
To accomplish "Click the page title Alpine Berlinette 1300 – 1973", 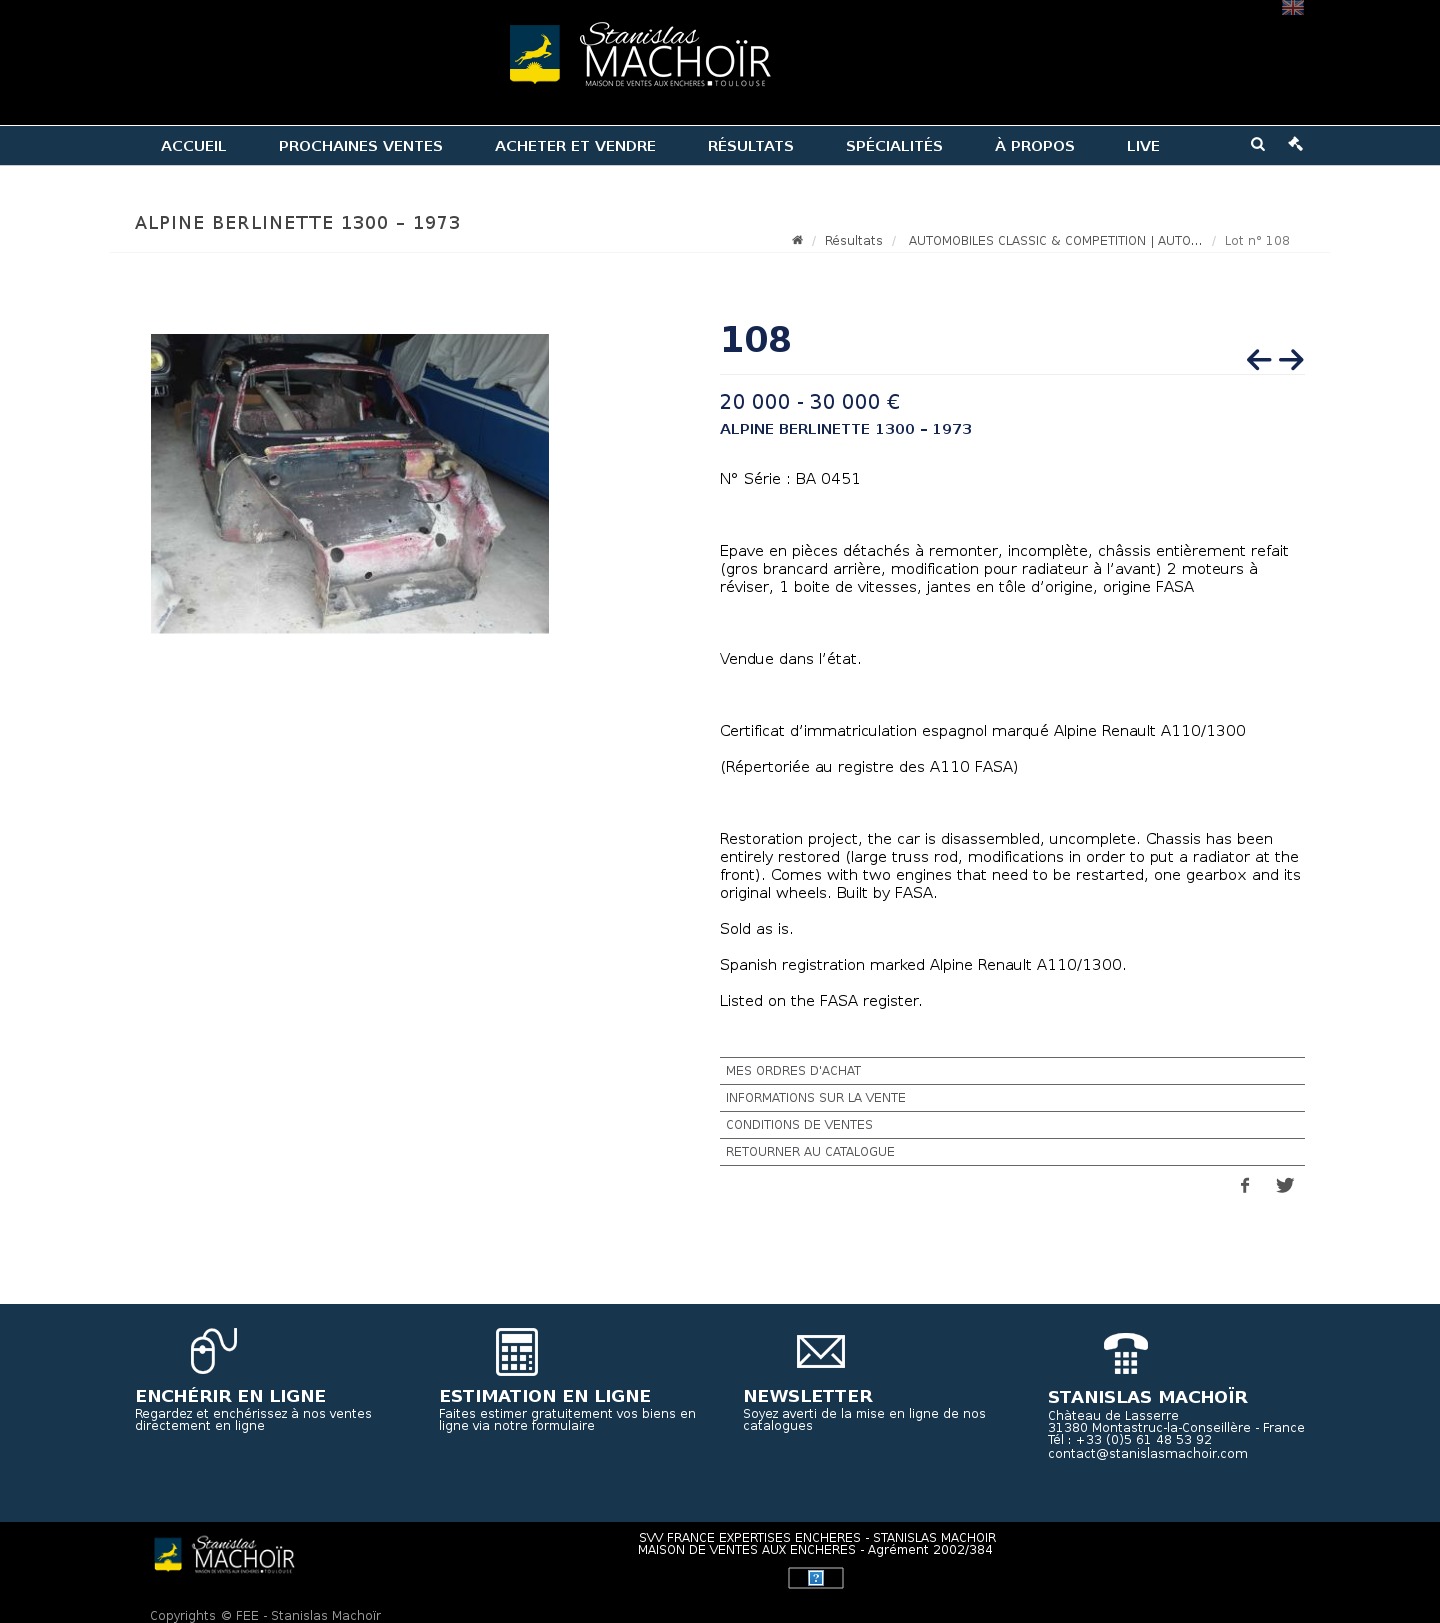I will (298, 223).
